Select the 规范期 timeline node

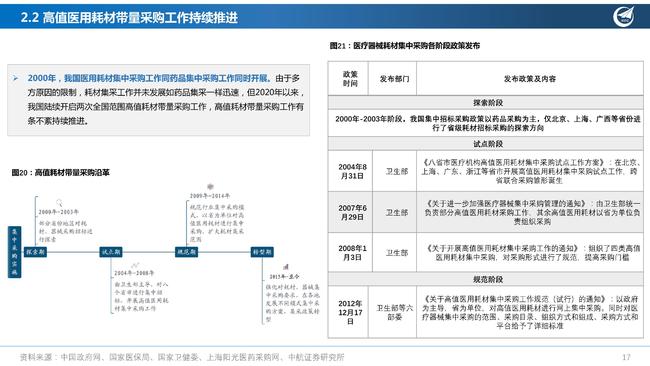[x=187, y=252]
